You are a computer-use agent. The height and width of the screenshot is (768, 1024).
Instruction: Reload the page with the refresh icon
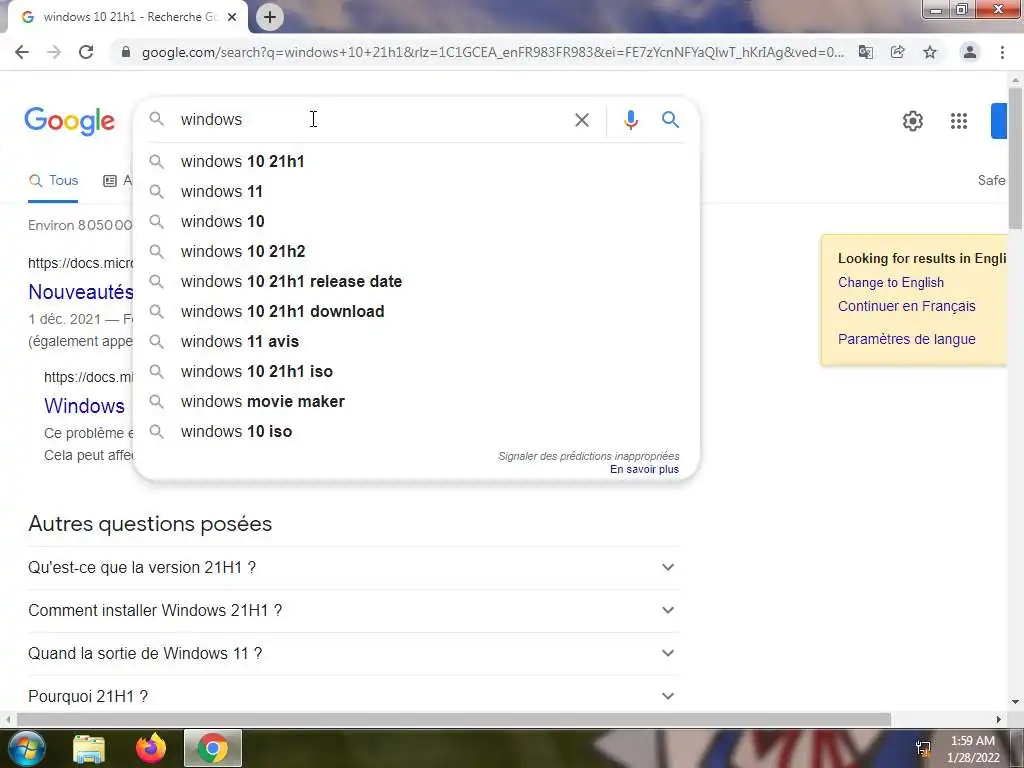[x=86, y=52]
